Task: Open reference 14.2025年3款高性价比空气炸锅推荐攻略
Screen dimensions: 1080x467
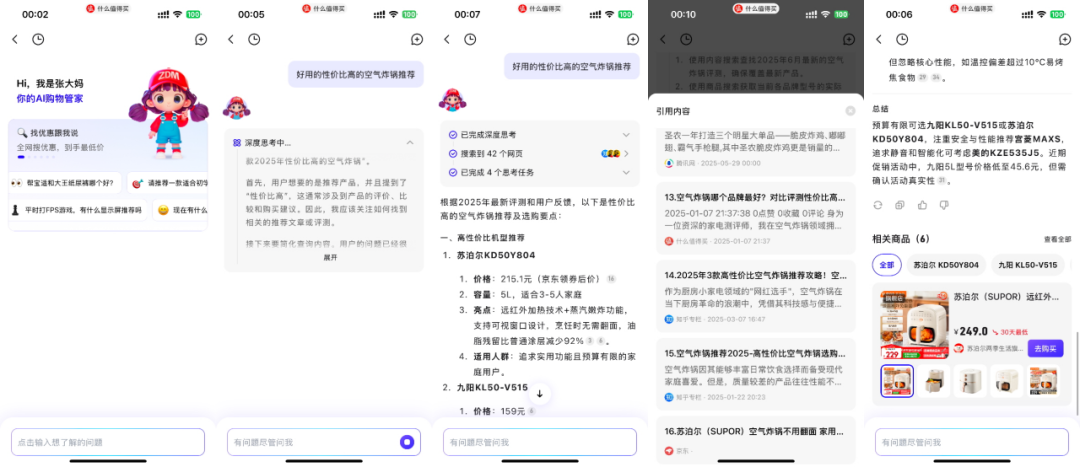Action: click(x=756, y=295)
